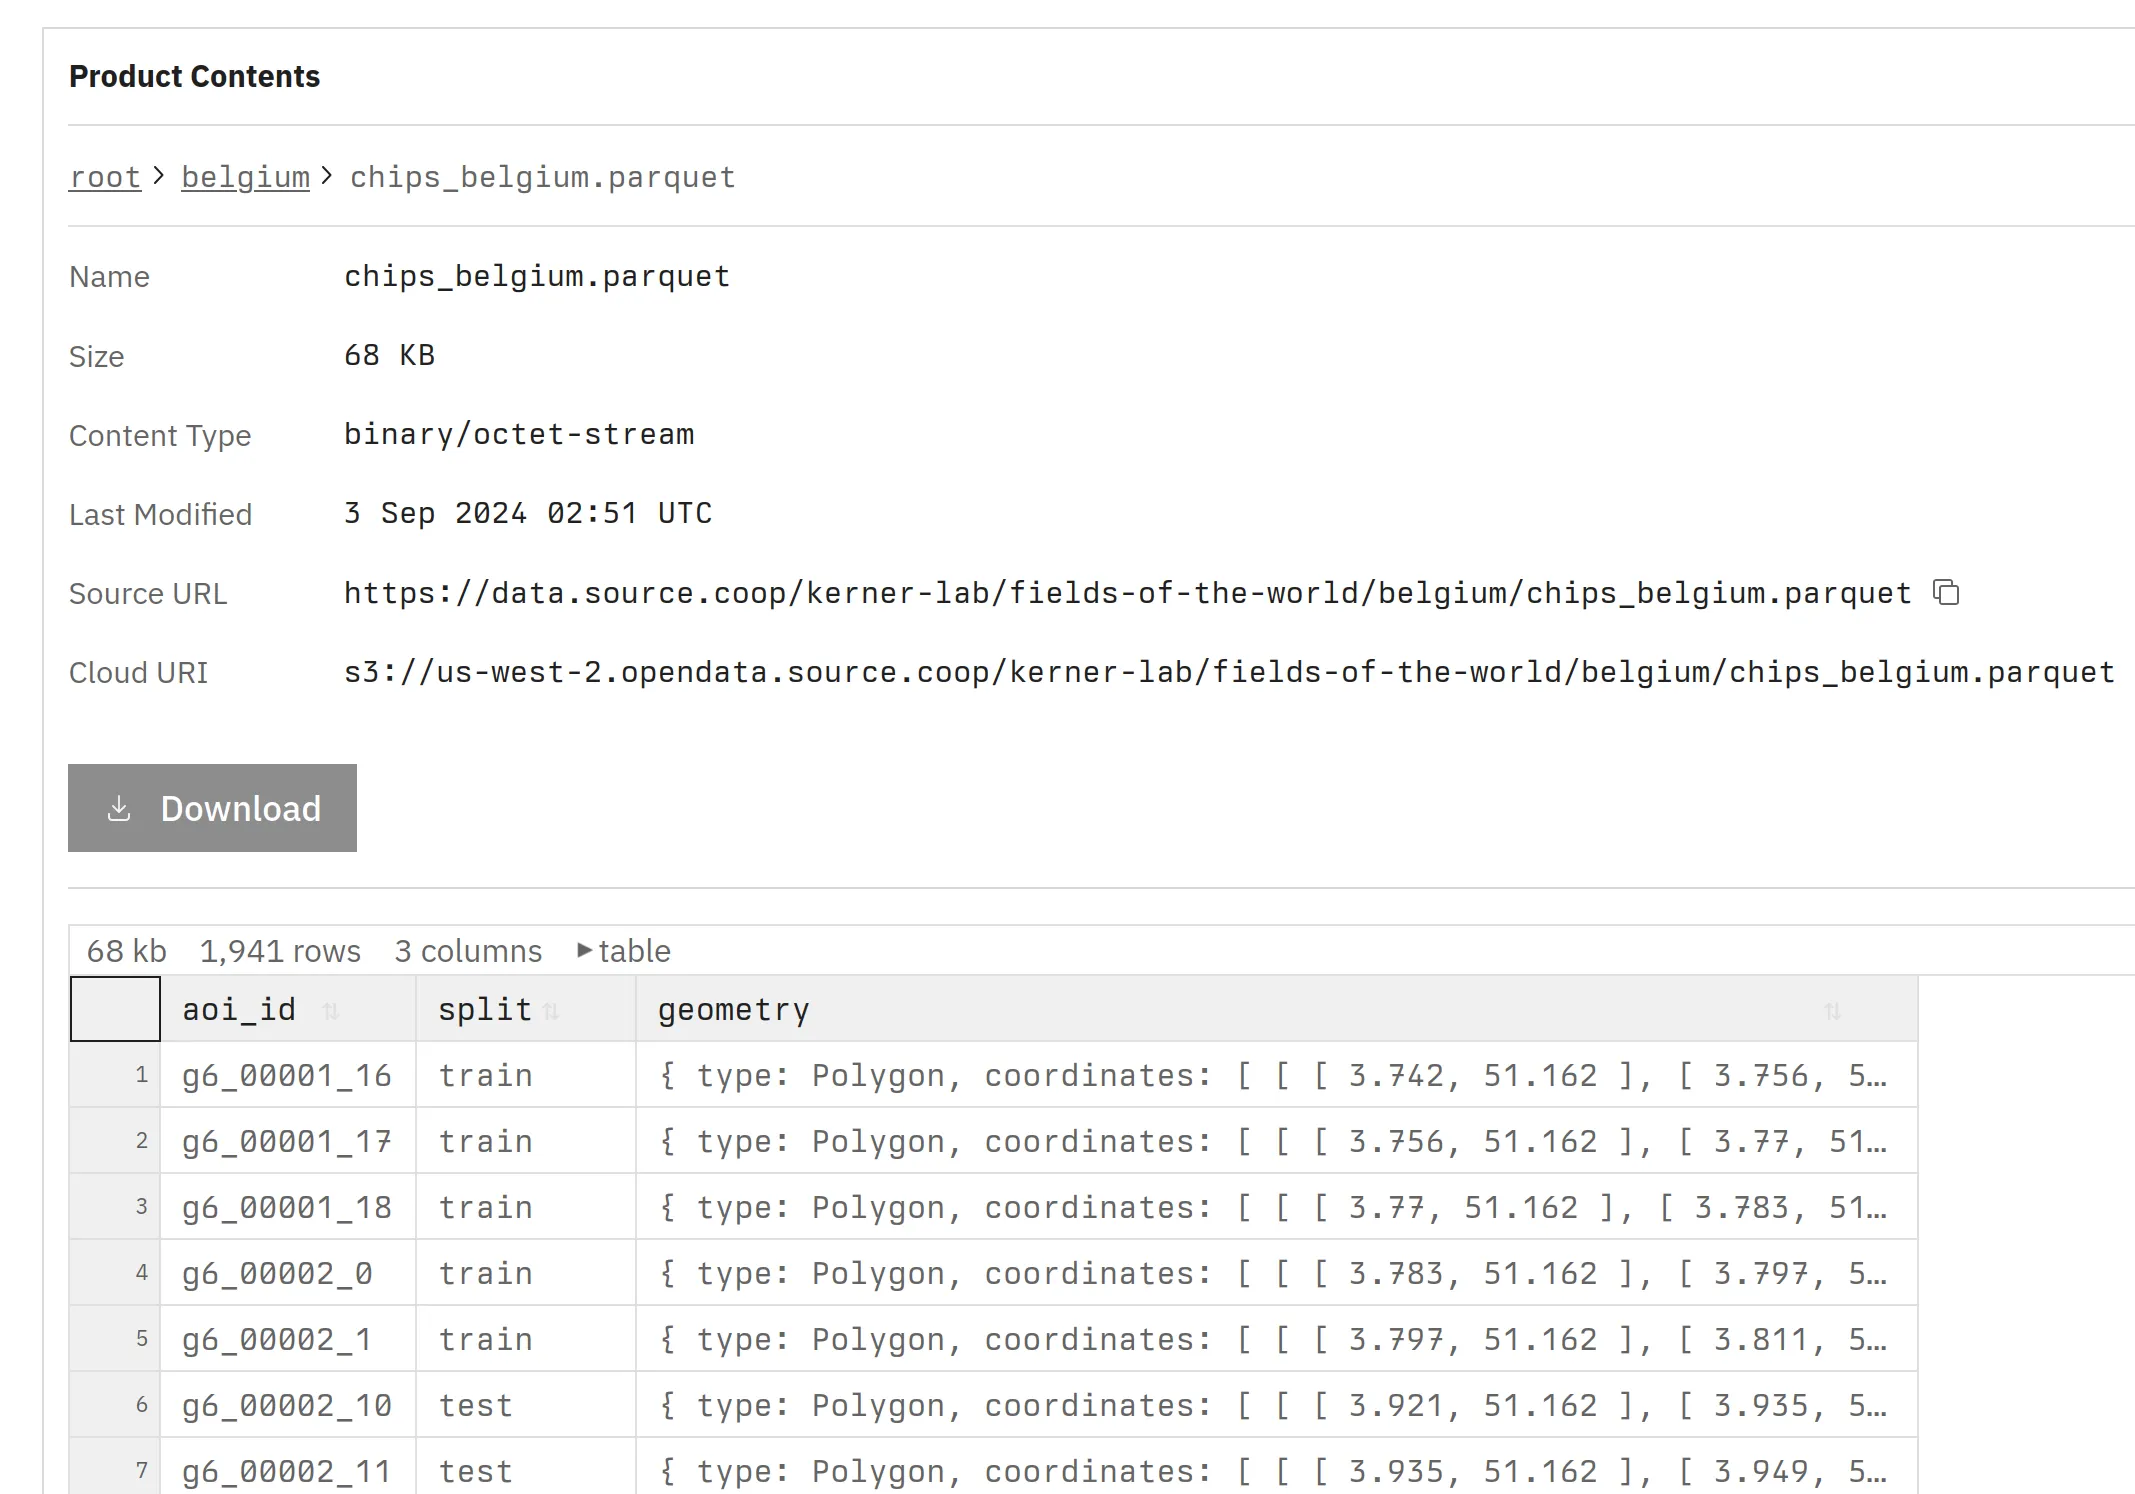Click row number 7 in the table
Screen dimensions: 2135x1494
click(141, 1470)
